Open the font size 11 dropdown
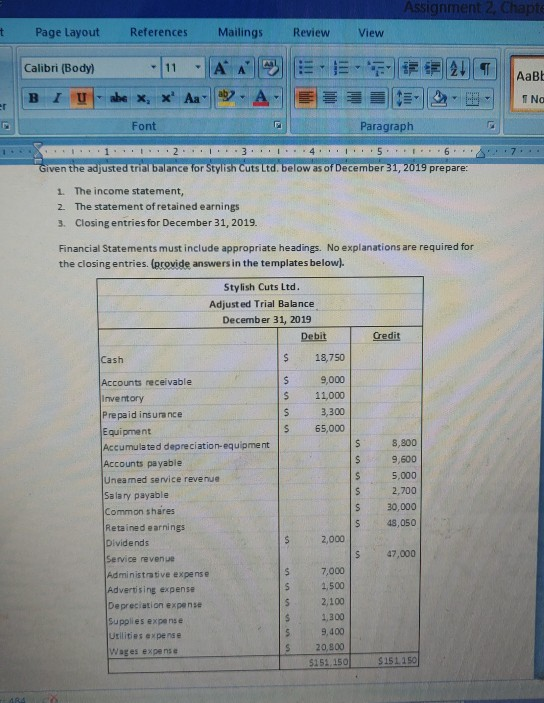Screen dimensions: 544x703 pos(197,68)
